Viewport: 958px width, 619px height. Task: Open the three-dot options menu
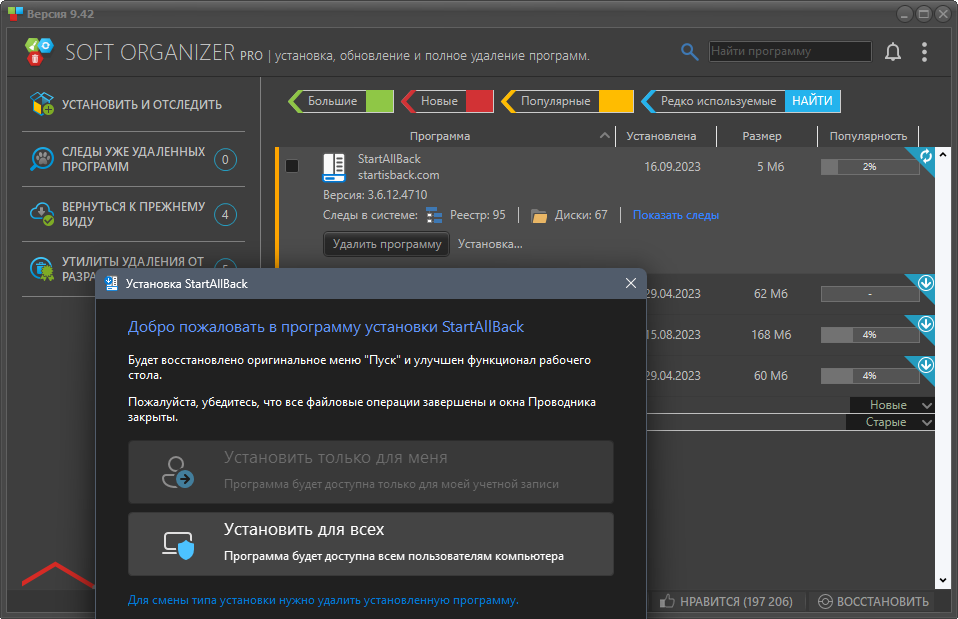[924, 52]
